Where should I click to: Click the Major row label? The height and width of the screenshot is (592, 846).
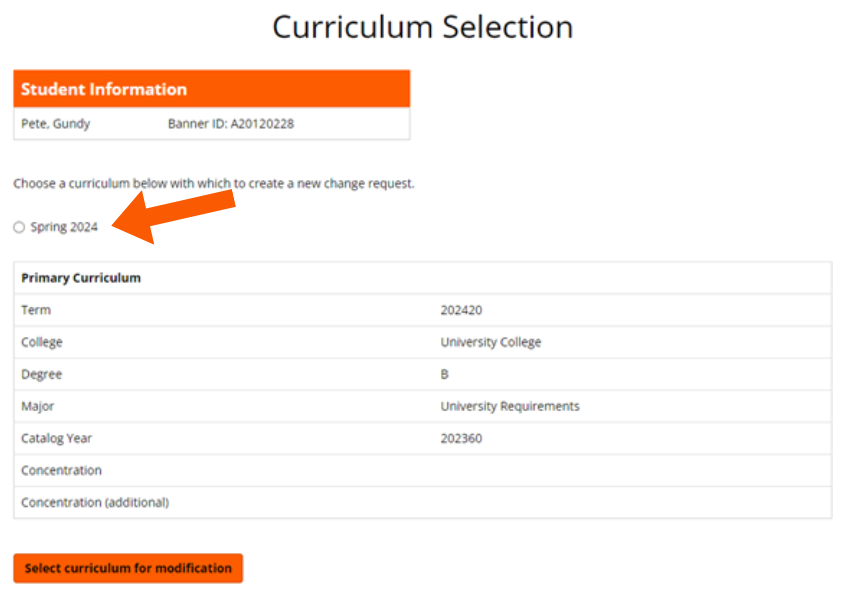(38, 406)
